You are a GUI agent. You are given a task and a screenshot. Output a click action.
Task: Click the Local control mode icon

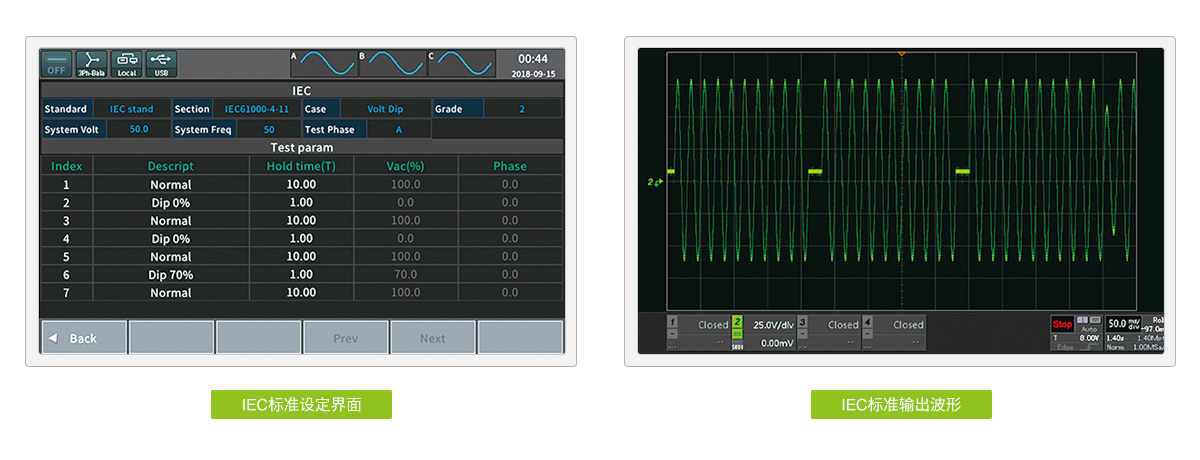(126, 64)
